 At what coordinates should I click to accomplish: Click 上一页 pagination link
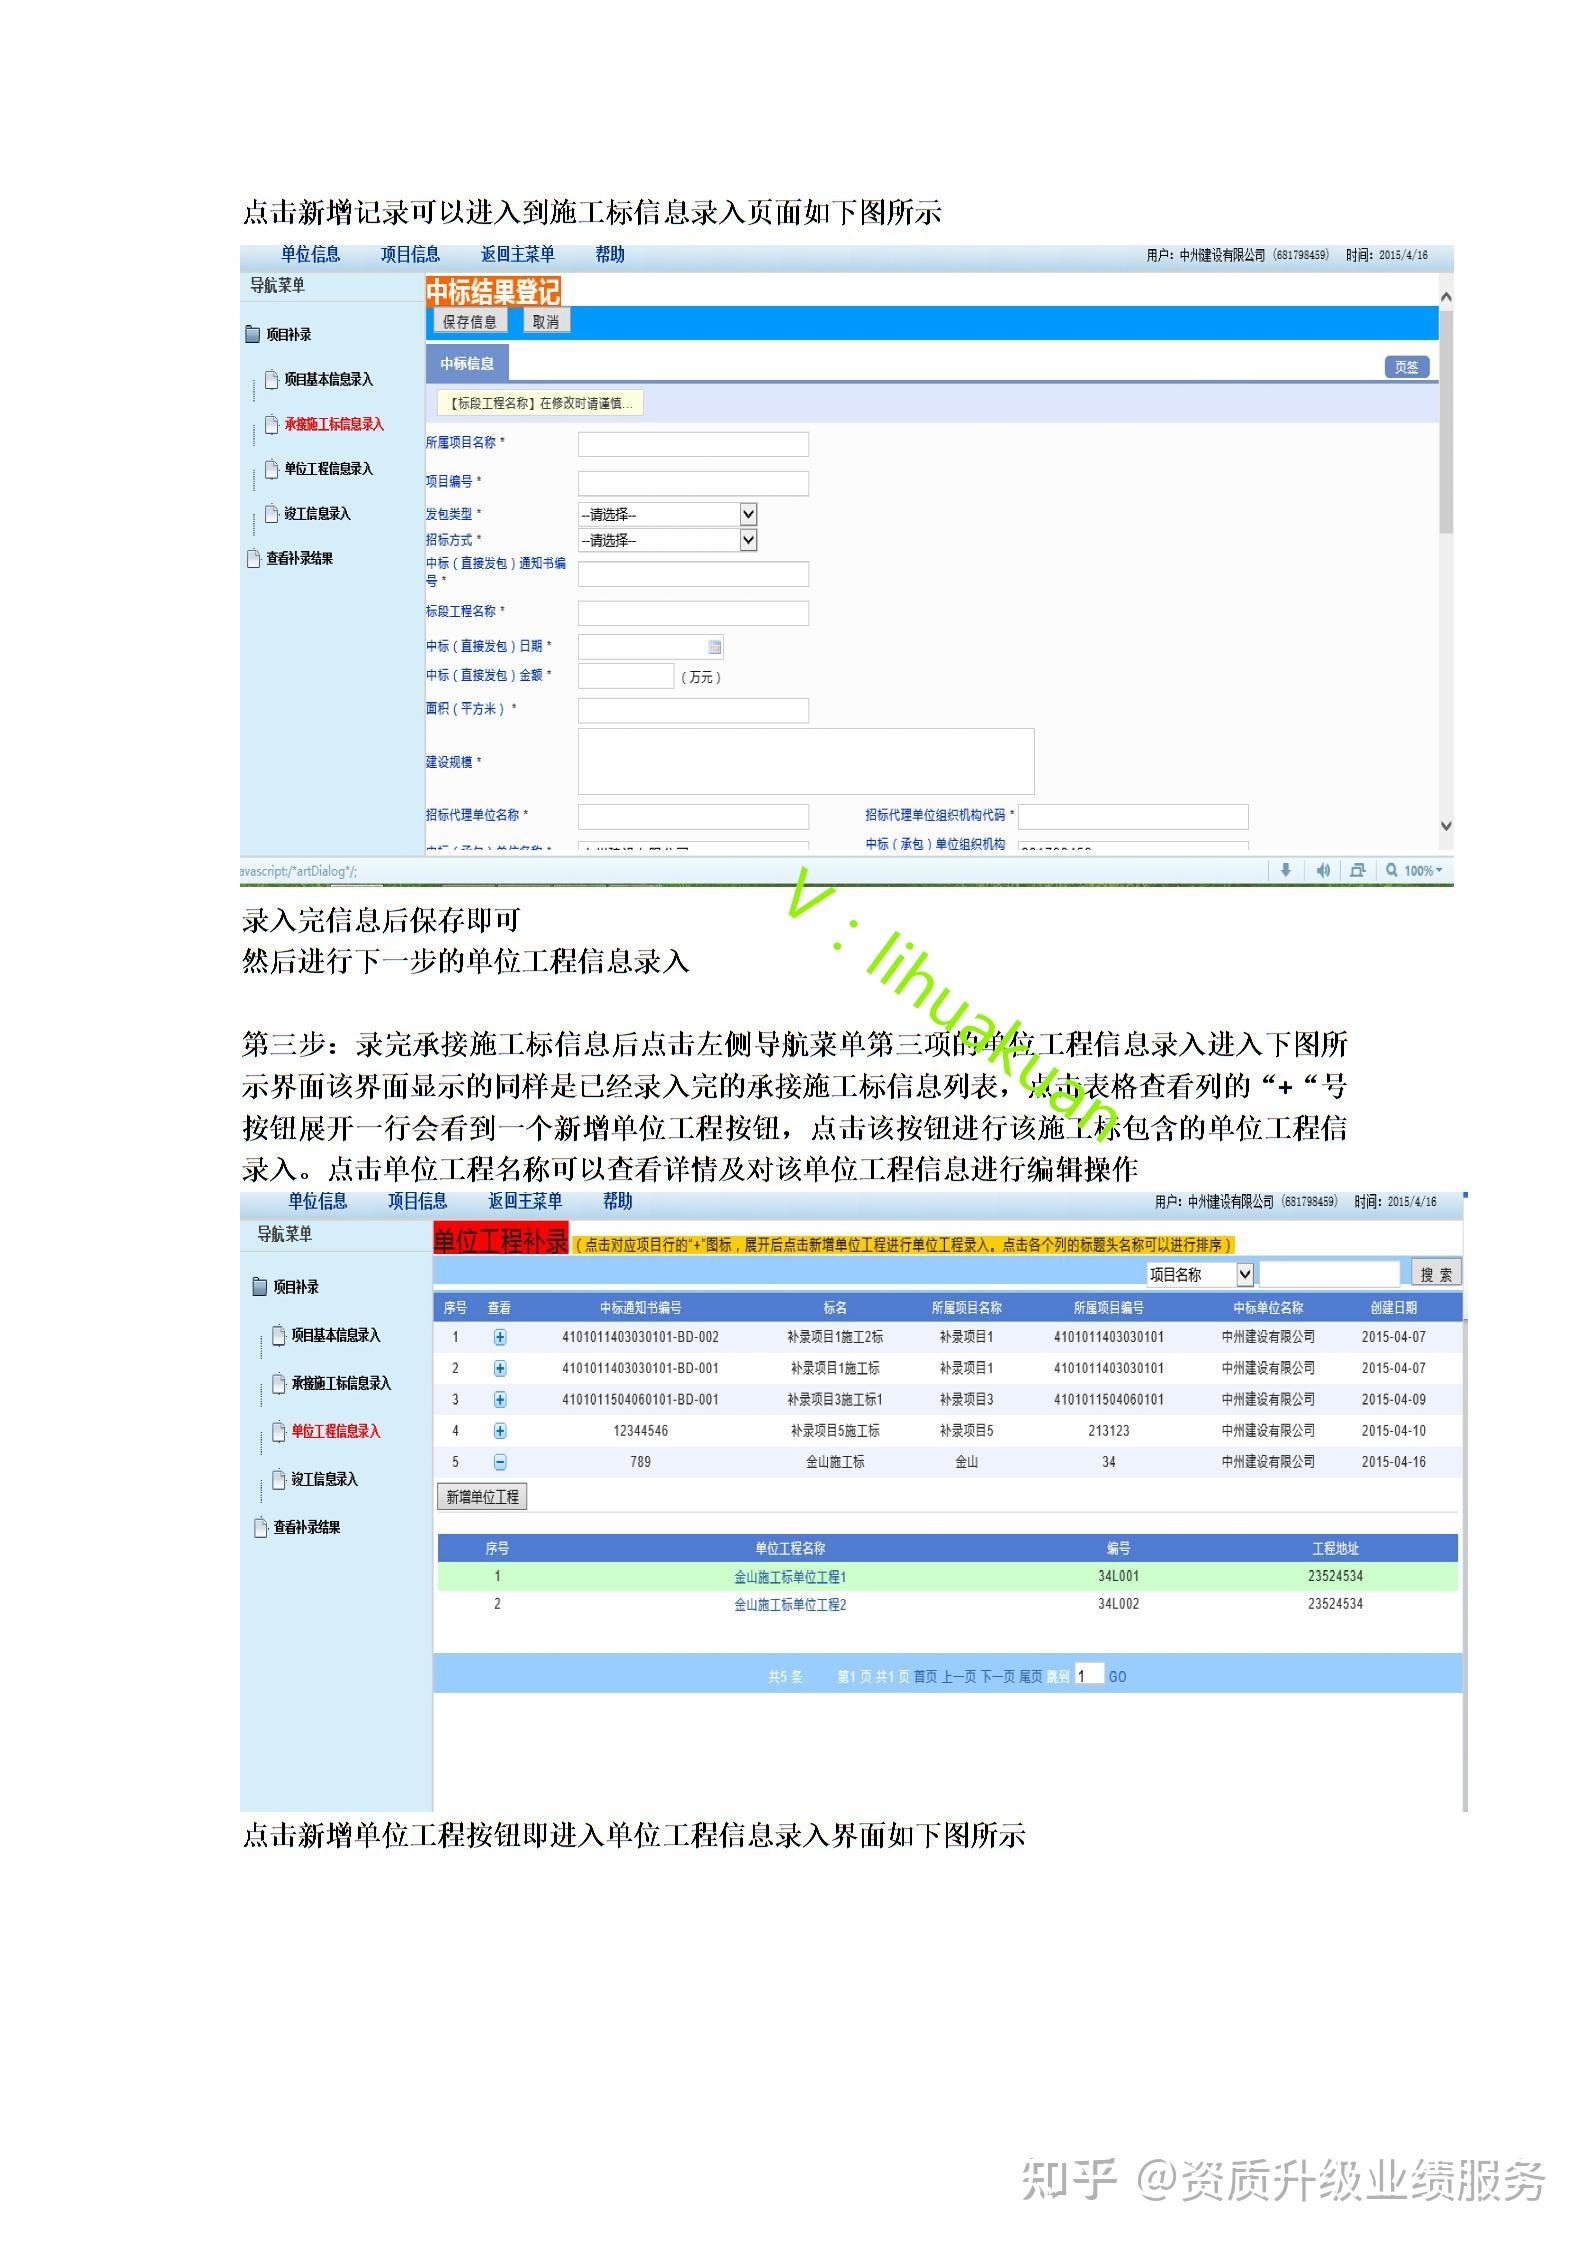pyautogui.click(x=957, y=1677)
